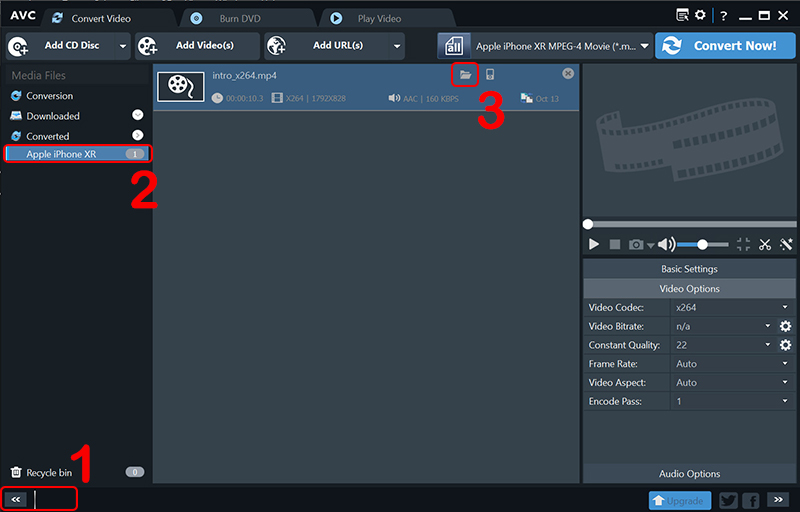Remove intro_x264.mp4 with its X button
Viewport: 800px width, 512px height.
568,73
